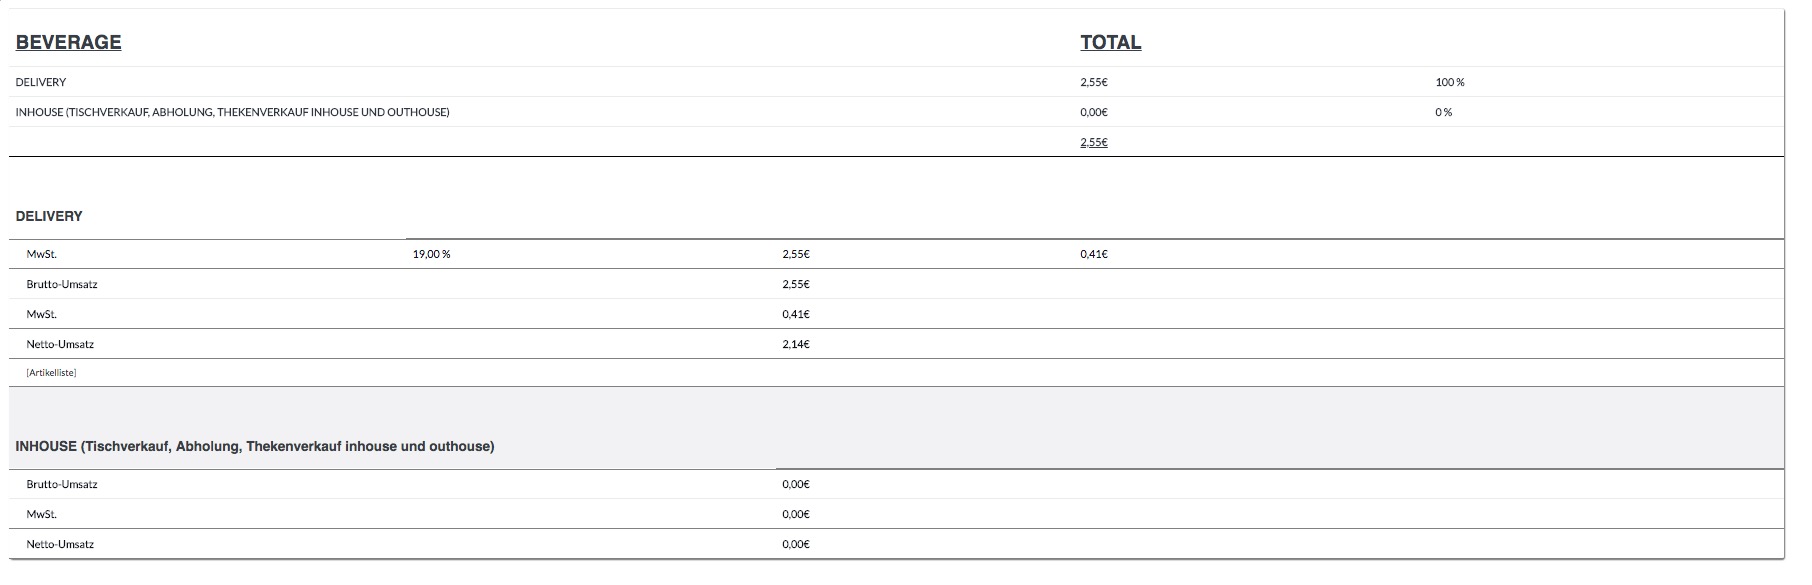This screenshot has height=585, width=1812.
Task: Click the Inhouse MwSt. 0,00€ value
Action: (x=796, y=514)
